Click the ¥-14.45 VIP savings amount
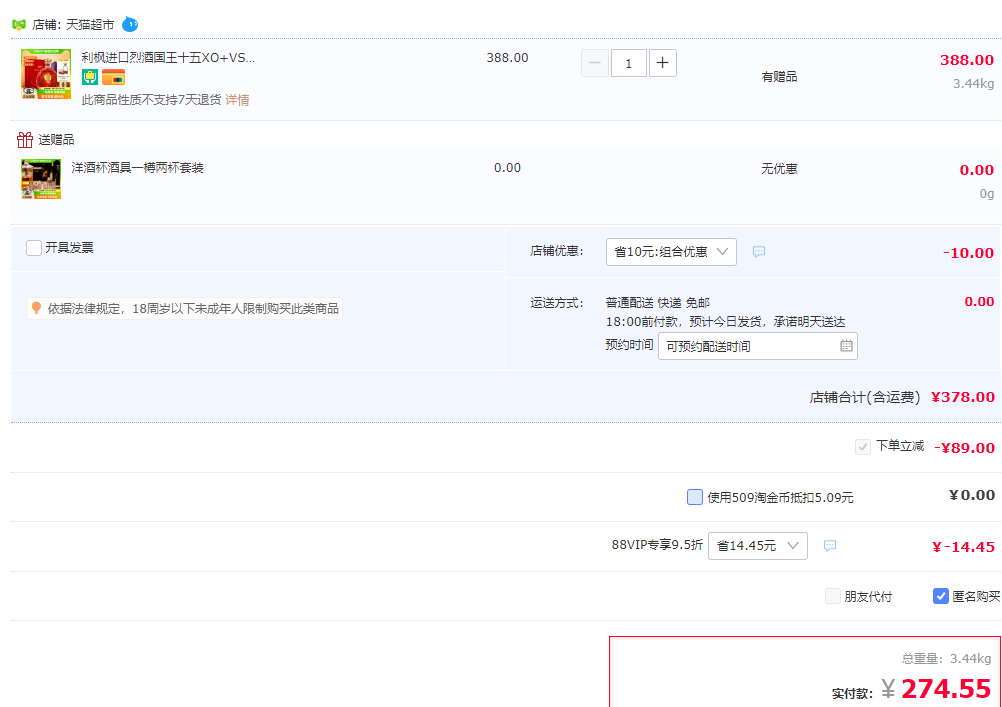 click(963, 547)
